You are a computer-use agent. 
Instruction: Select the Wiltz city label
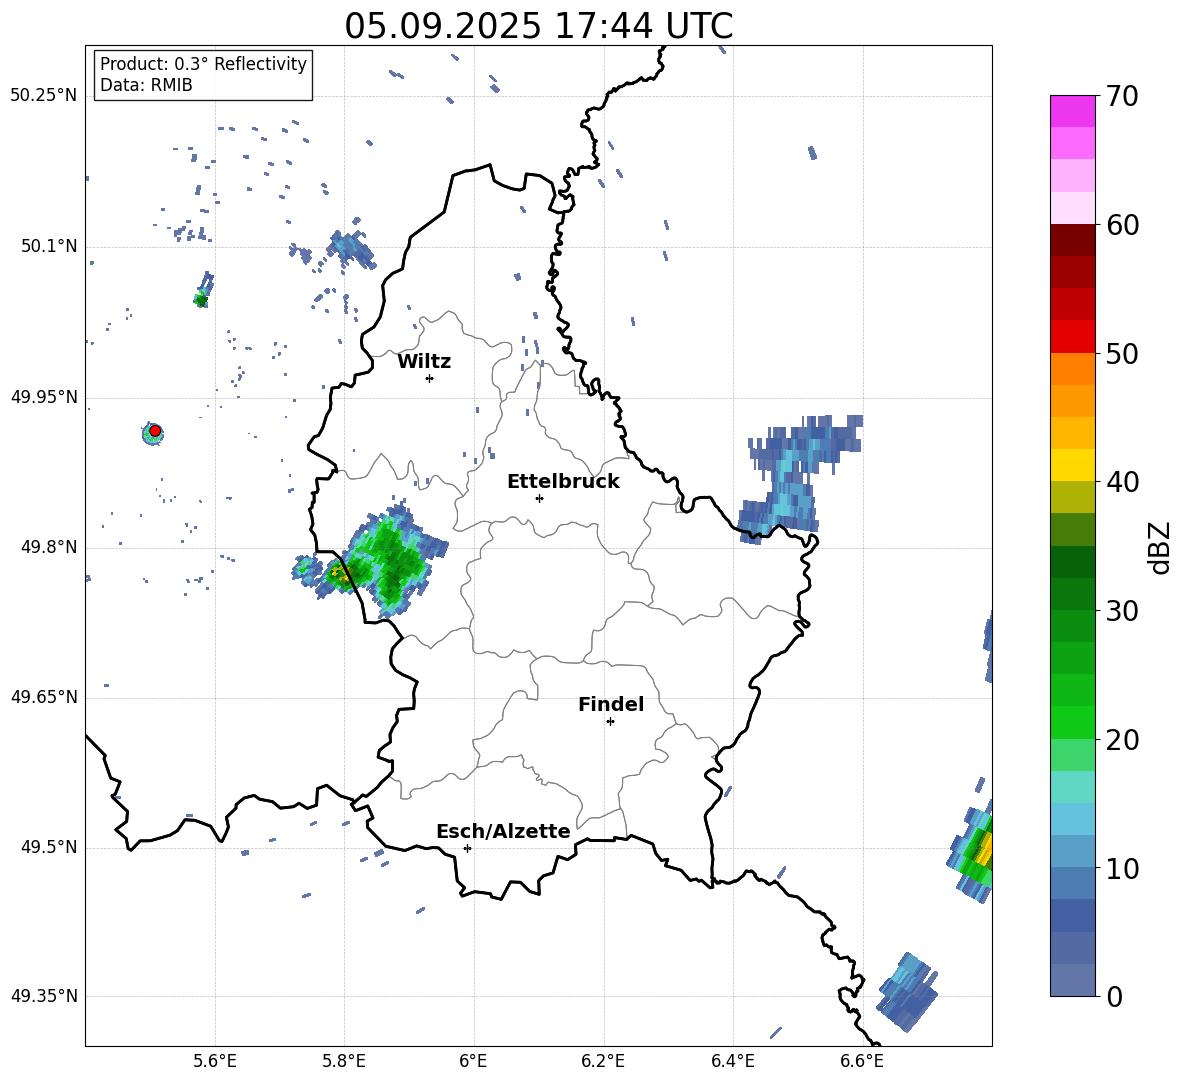click(x=424, y=362)
